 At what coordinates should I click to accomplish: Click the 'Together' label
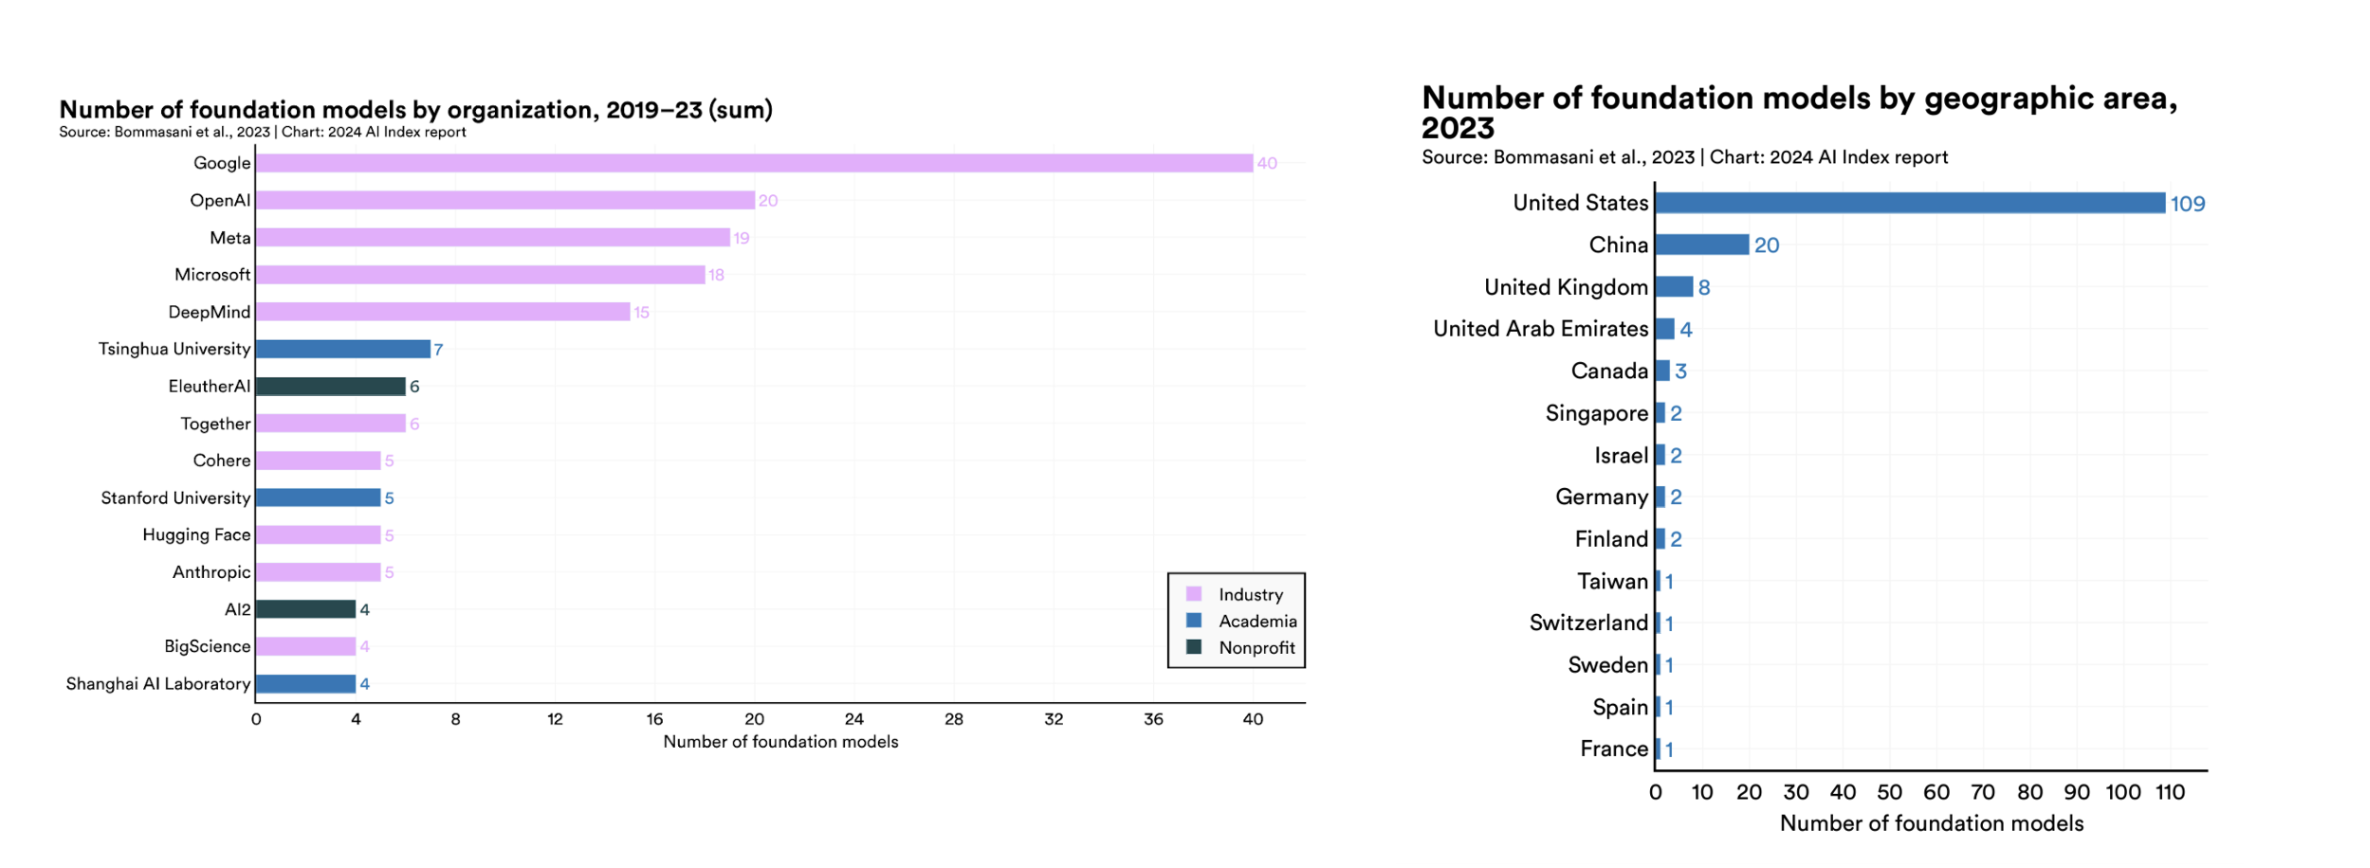pyautogui.click(x=215, y=424)
